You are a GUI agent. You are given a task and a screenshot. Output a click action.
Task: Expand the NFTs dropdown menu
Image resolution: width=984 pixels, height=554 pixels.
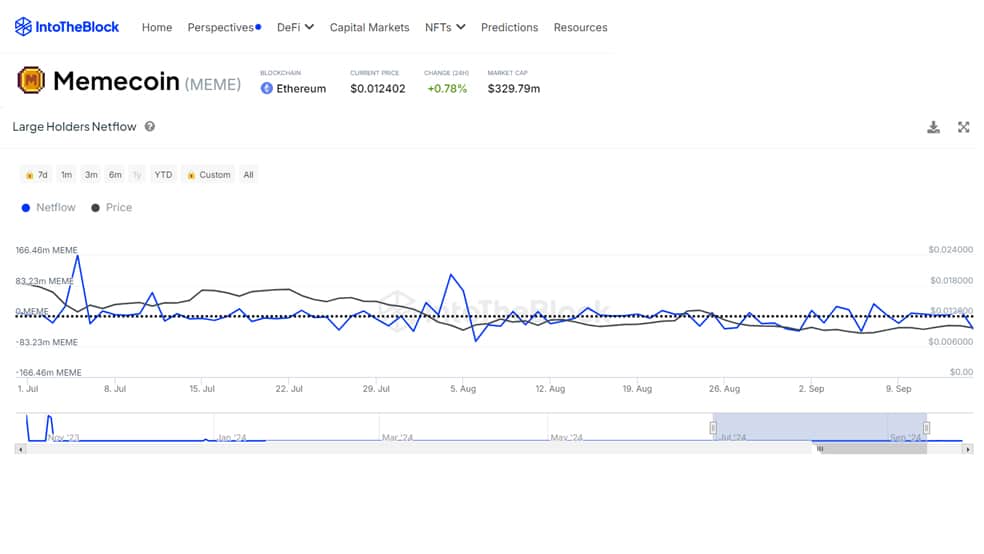click(x=445, y=27)
